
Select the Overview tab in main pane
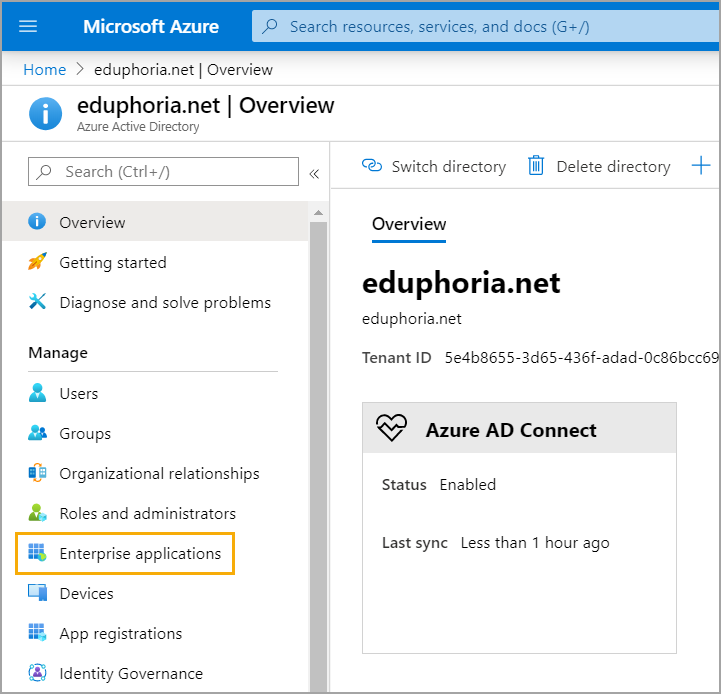click(x=409, y=225)
